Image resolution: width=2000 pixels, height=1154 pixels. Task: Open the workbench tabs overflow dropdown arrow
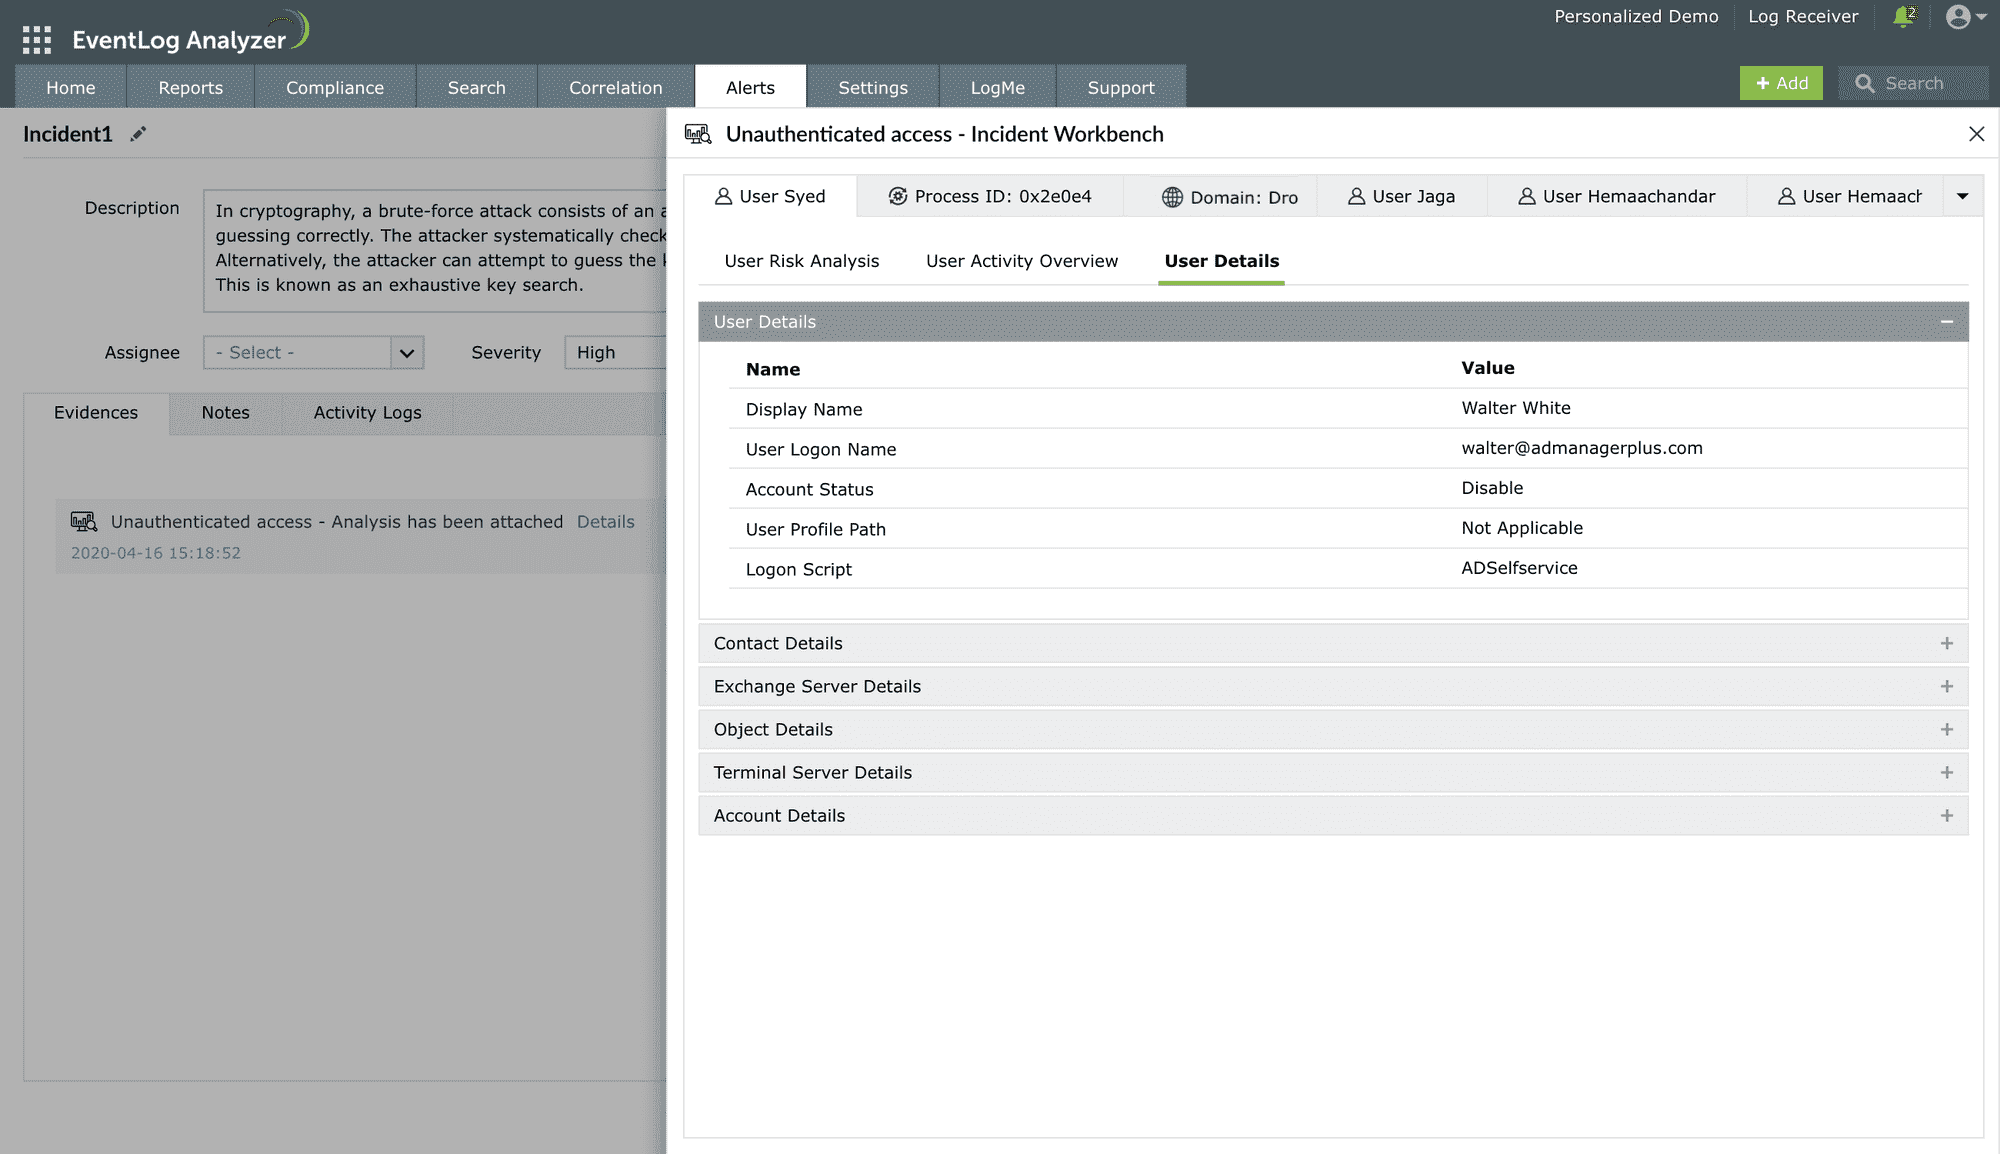tap(1962, 197)
